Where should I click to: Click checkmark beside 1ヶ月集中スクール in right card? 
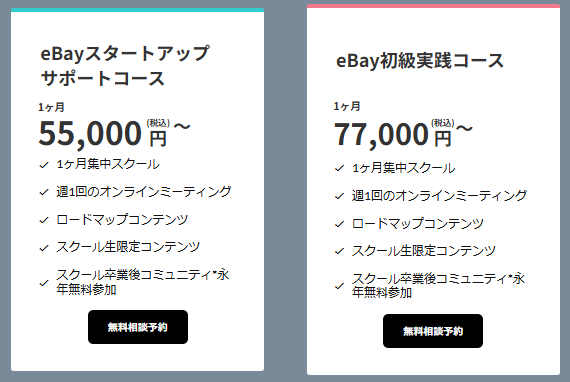340,168
